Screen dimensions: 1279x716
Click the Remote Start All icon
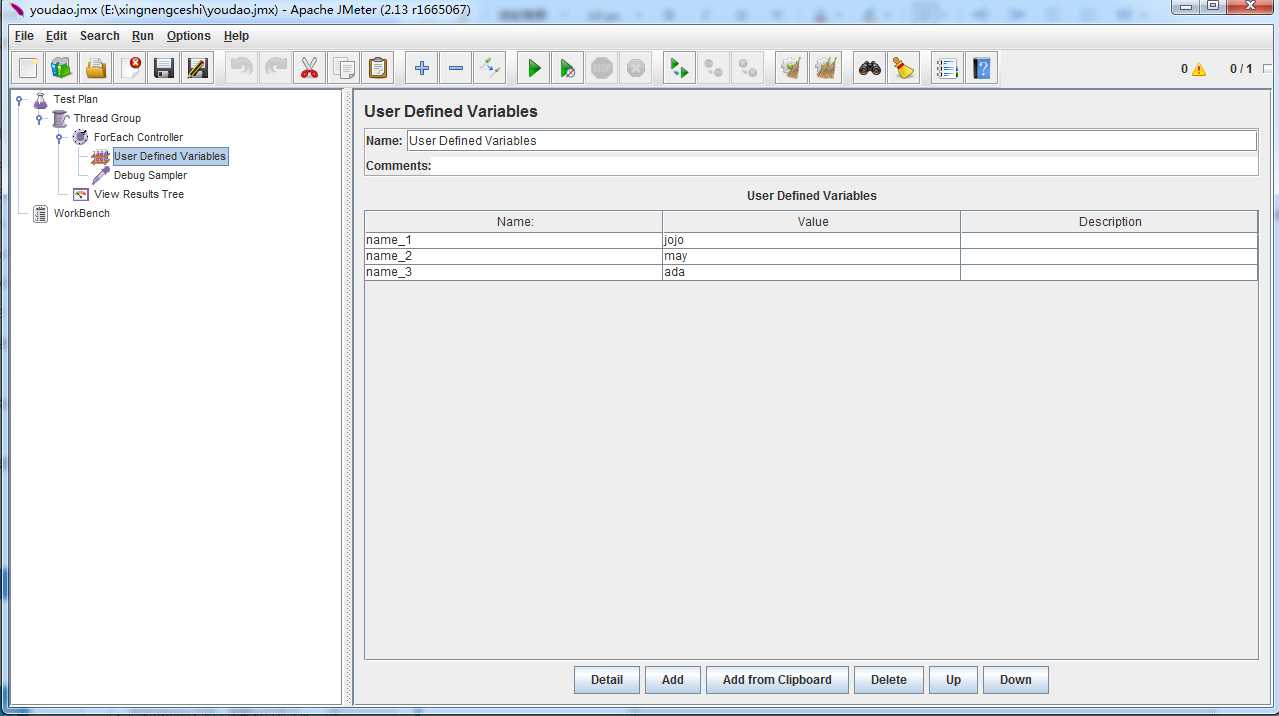pos(680,68)
